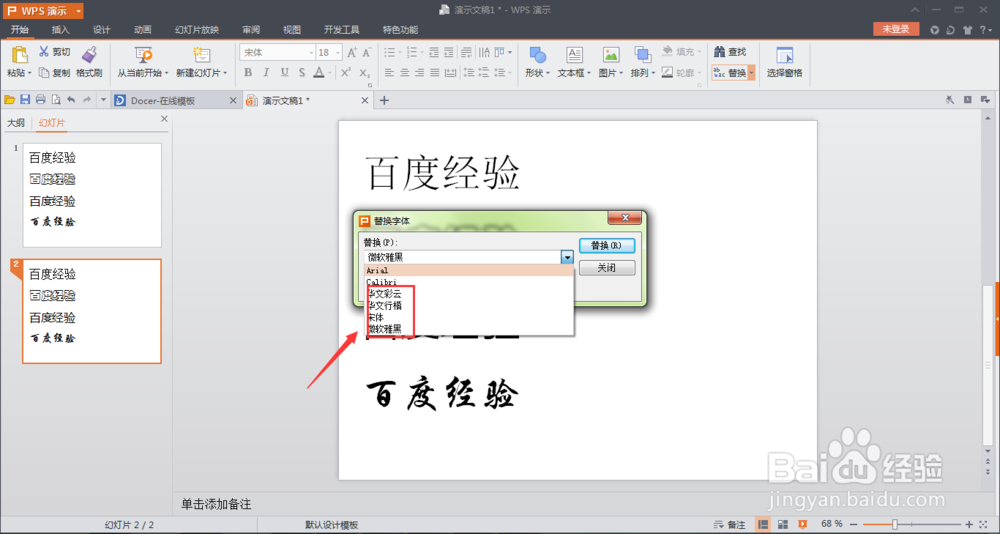
Task: Decrease font size with A- icon
Action: pos(367,52)
